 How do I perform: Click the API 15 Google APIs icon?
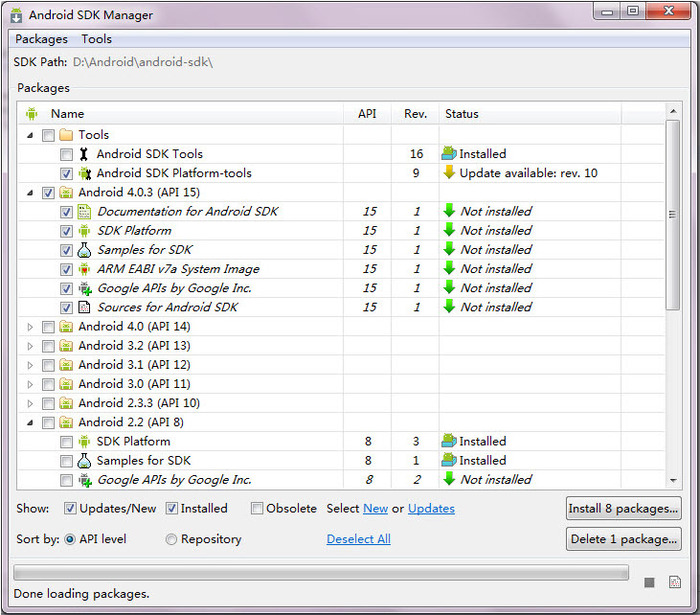(x=85, y=289)
